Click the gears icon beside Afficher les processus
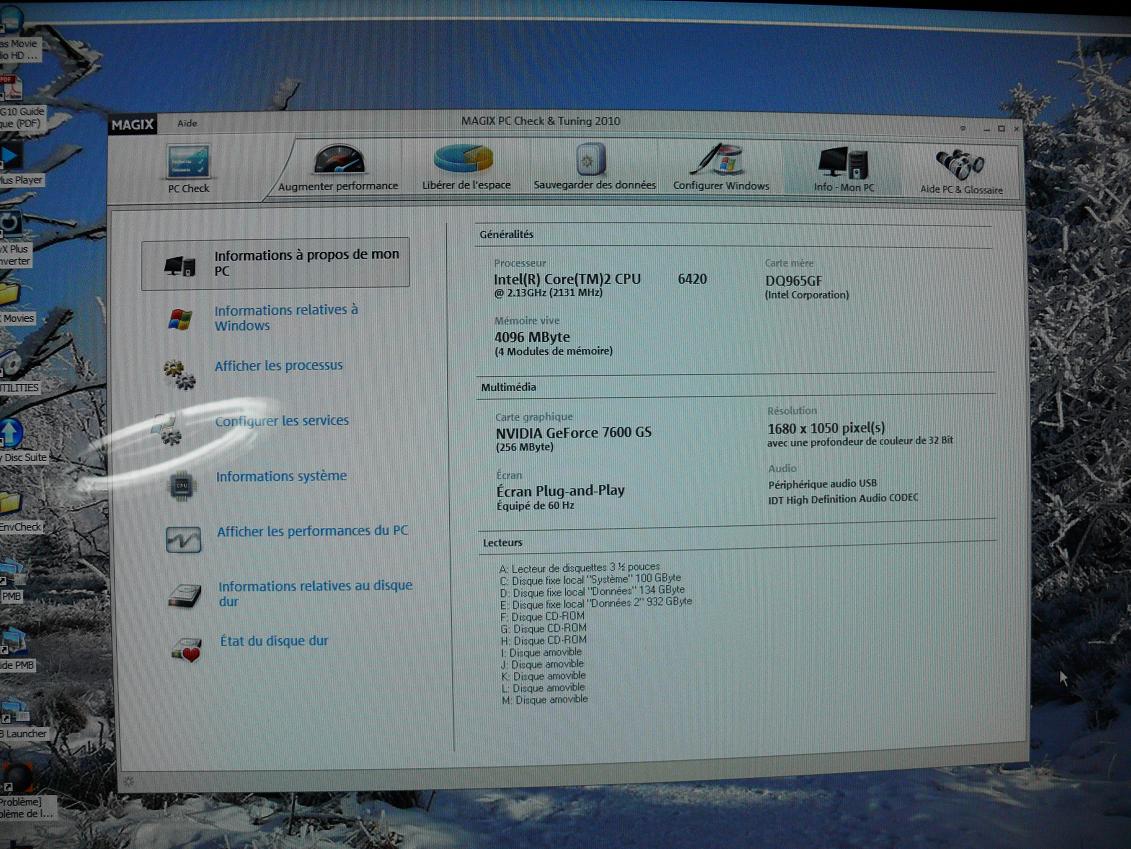 pos(179,374)
